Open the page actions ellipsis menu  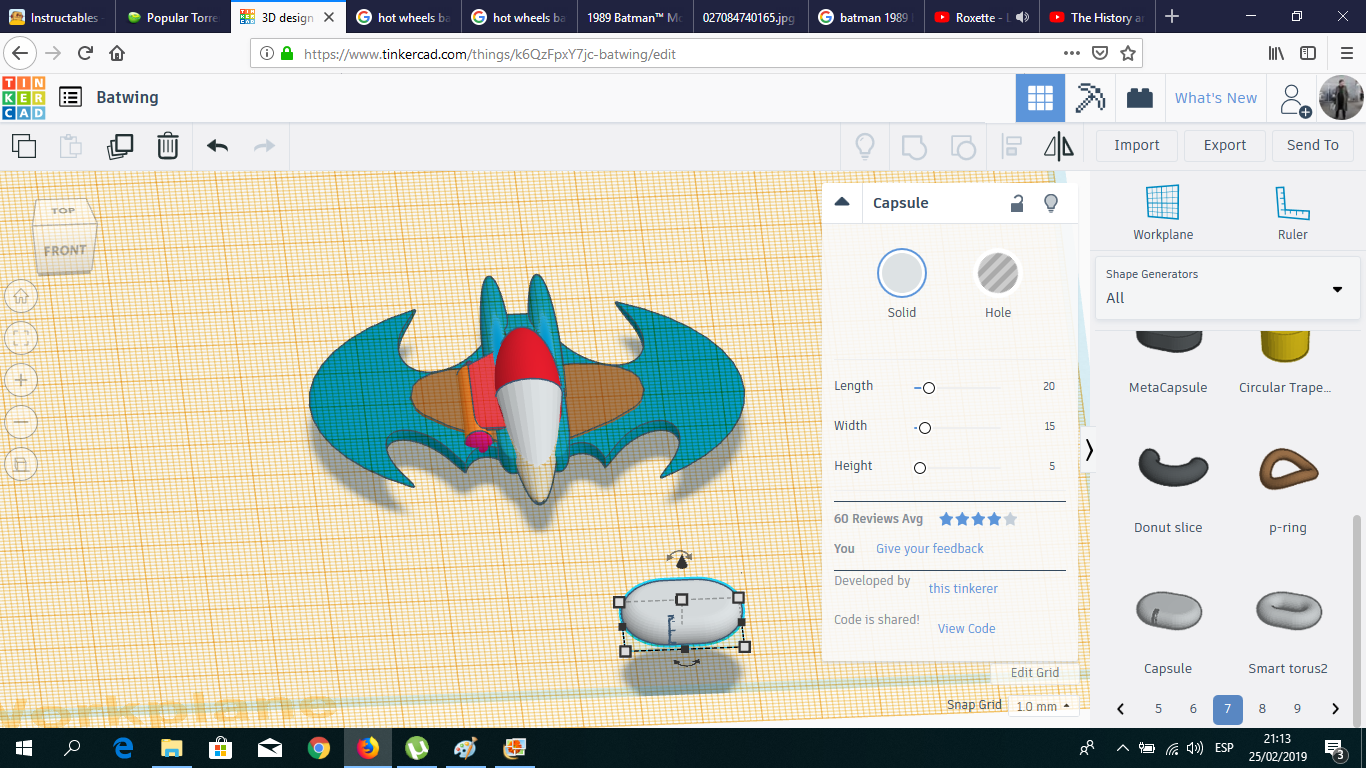click(1072, 53)
